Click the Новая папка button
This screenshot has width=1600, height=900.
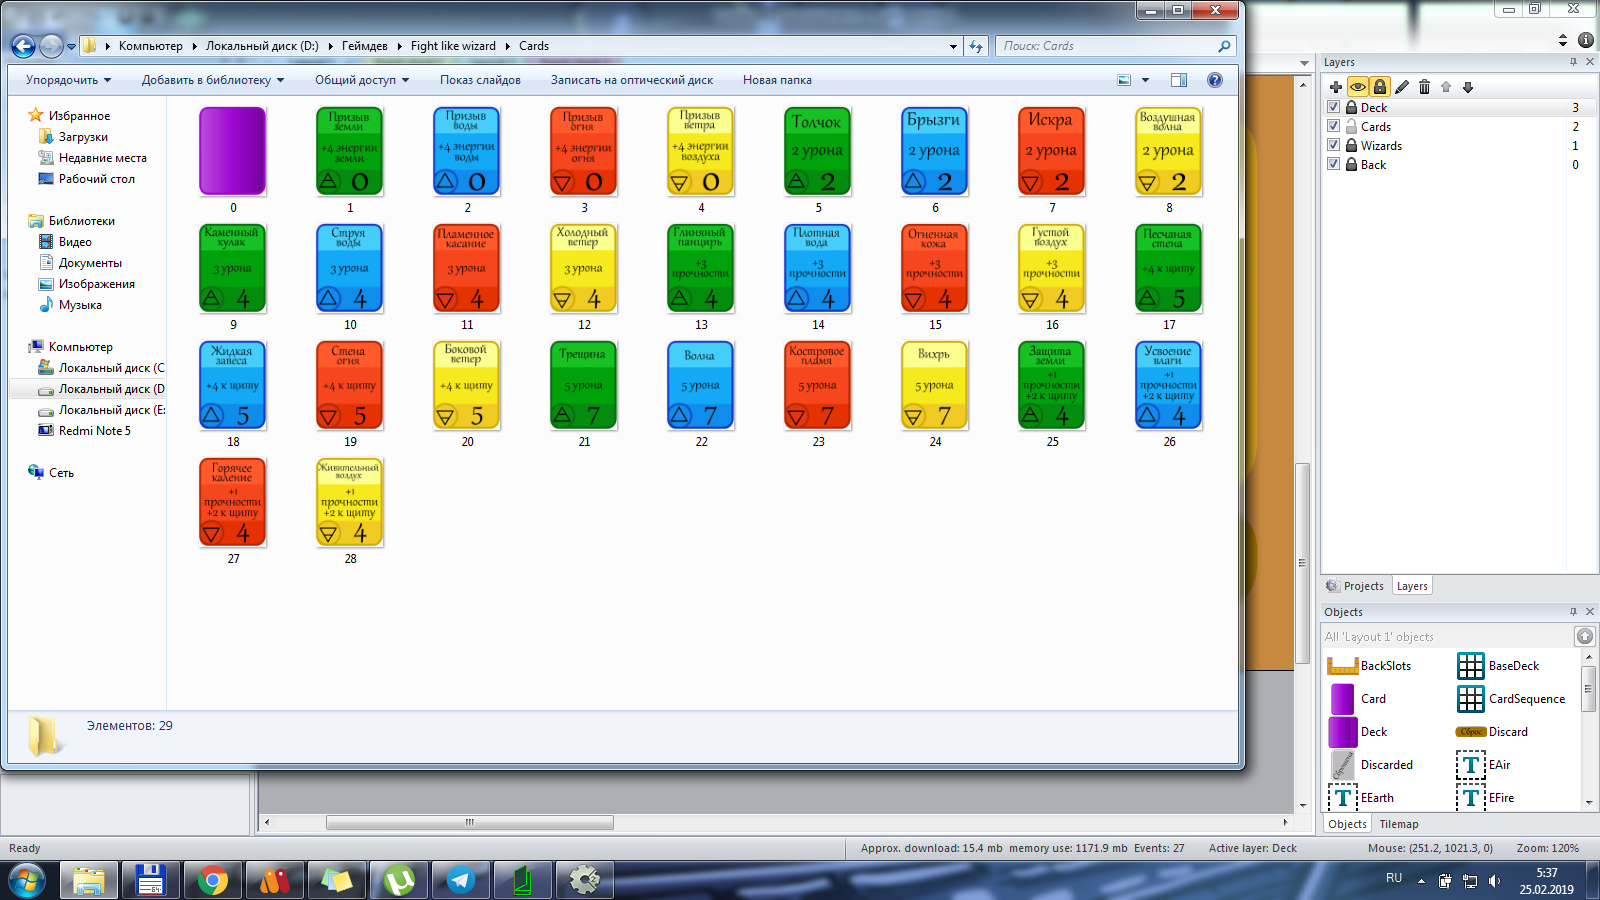[777, 80]
